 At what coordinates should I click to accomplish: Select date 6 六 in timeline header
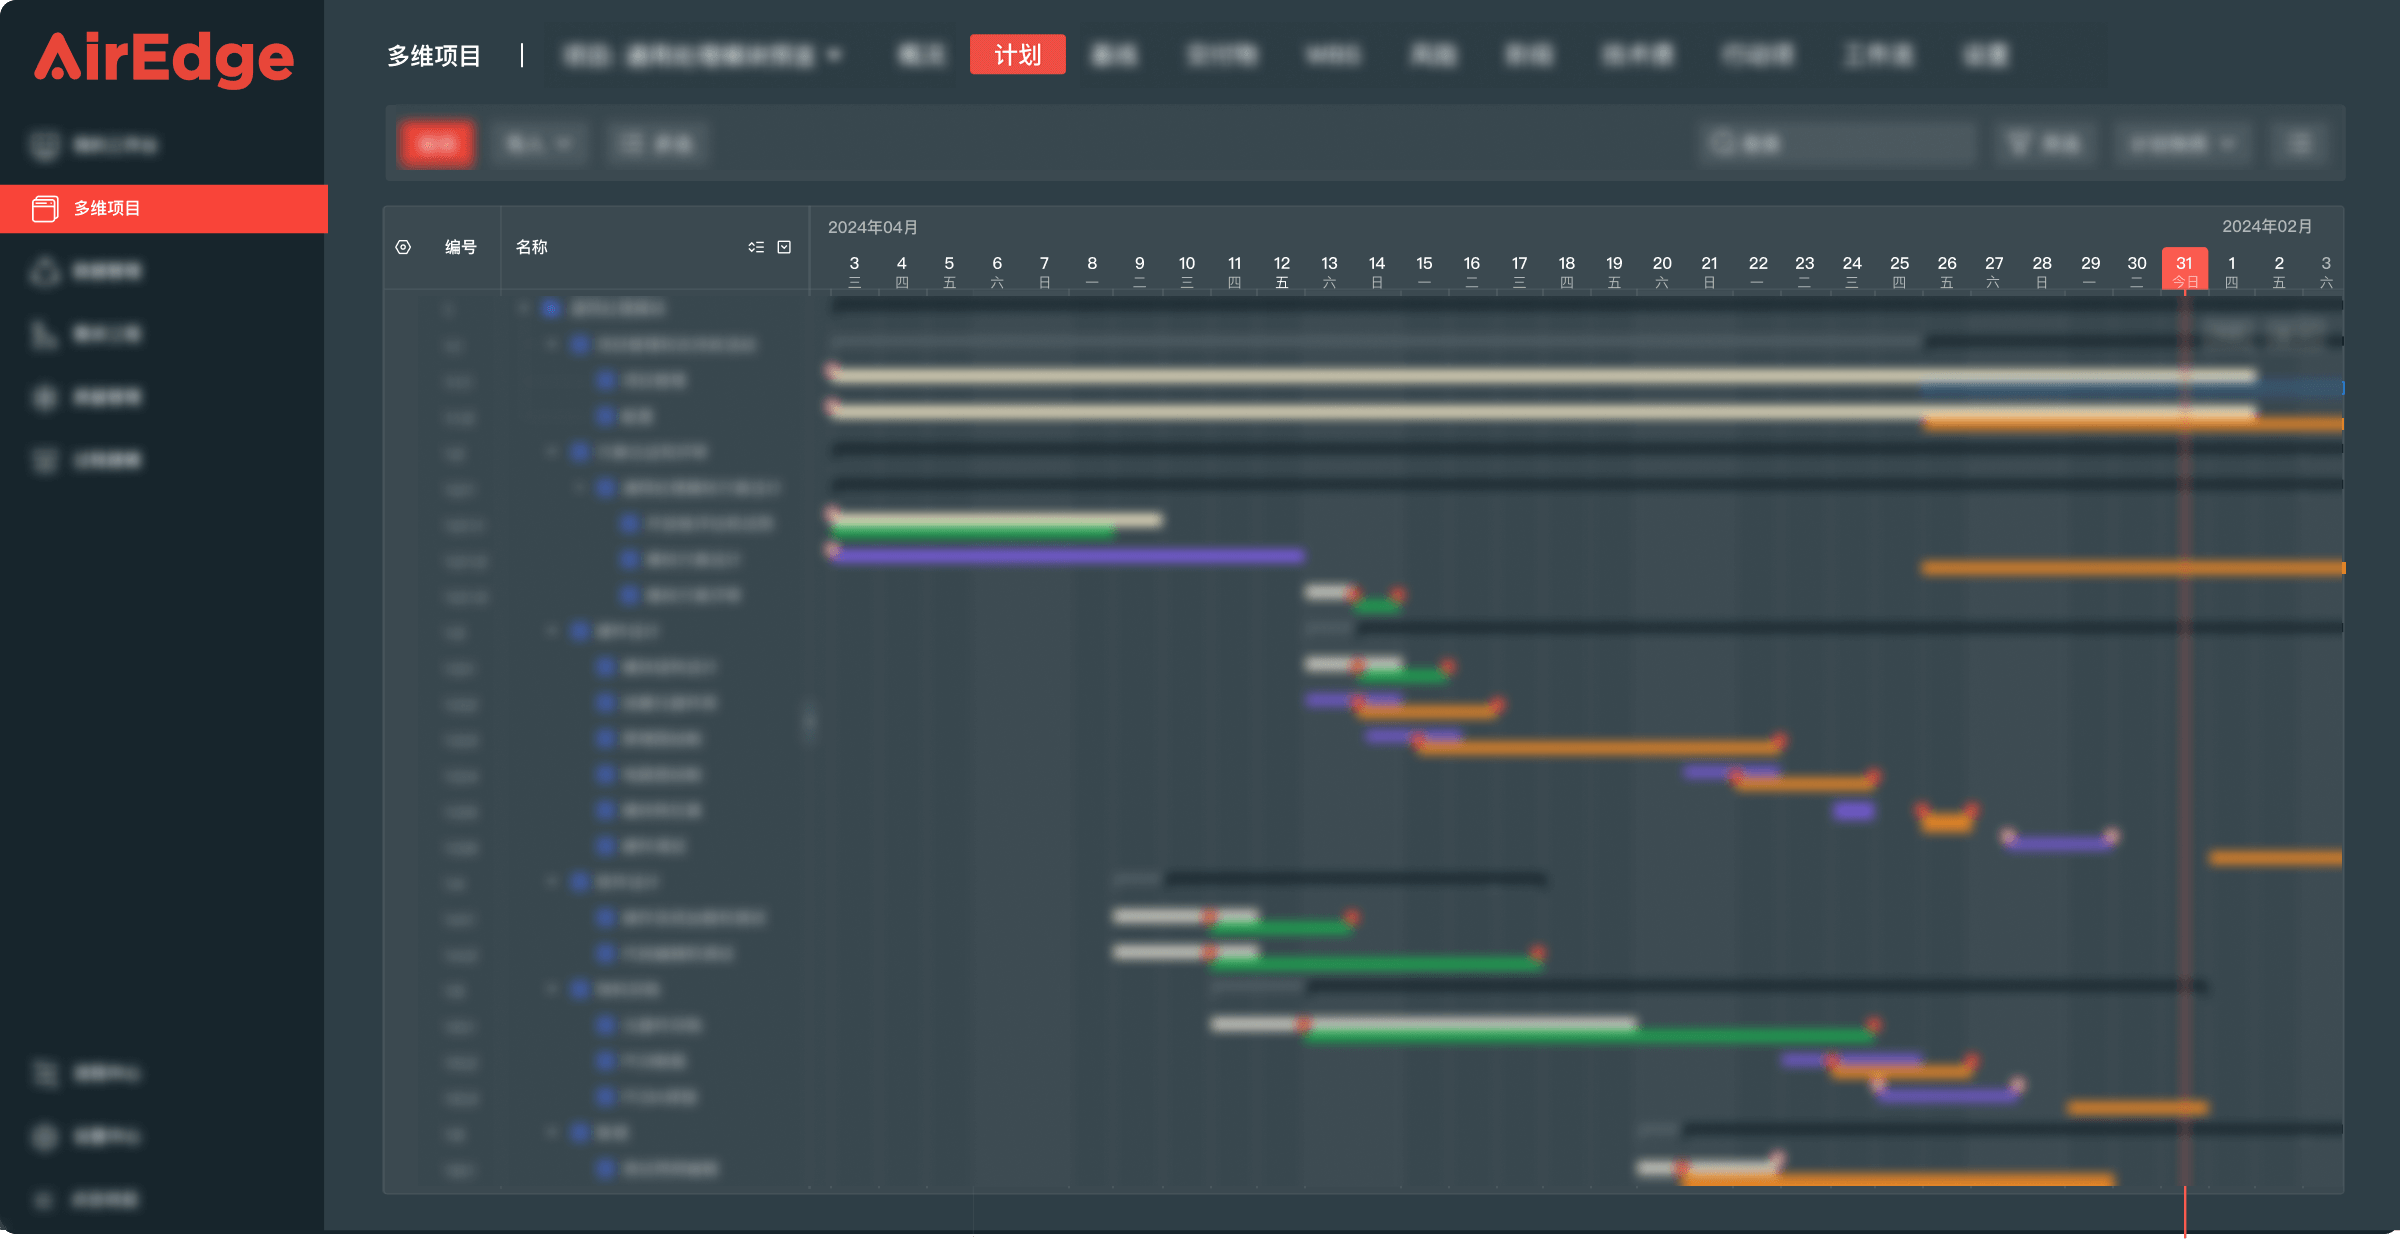997,271
